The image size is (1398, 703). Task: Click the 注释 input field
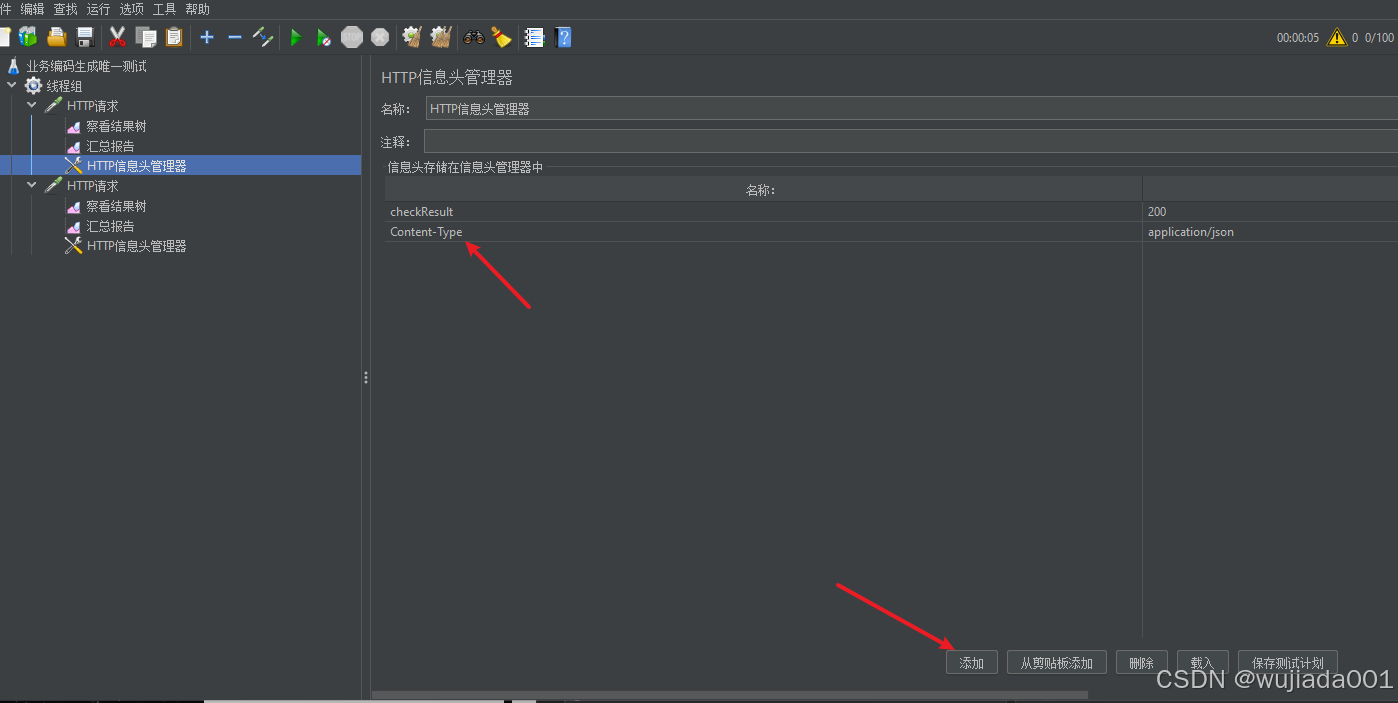[x=911, y=141]
